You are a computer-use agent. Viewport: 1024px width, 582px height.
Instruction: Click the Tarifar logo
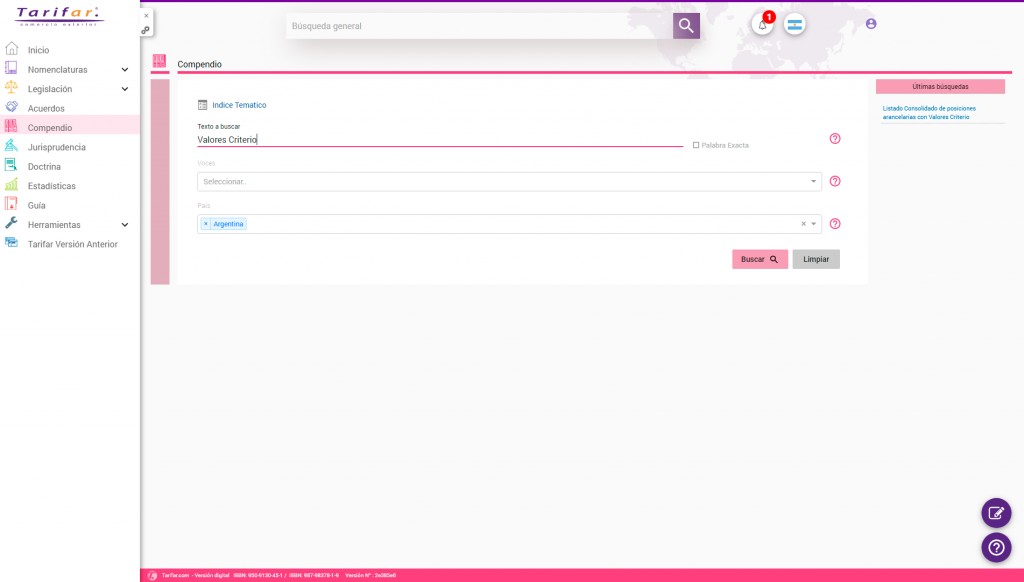(x=59, y=16)
